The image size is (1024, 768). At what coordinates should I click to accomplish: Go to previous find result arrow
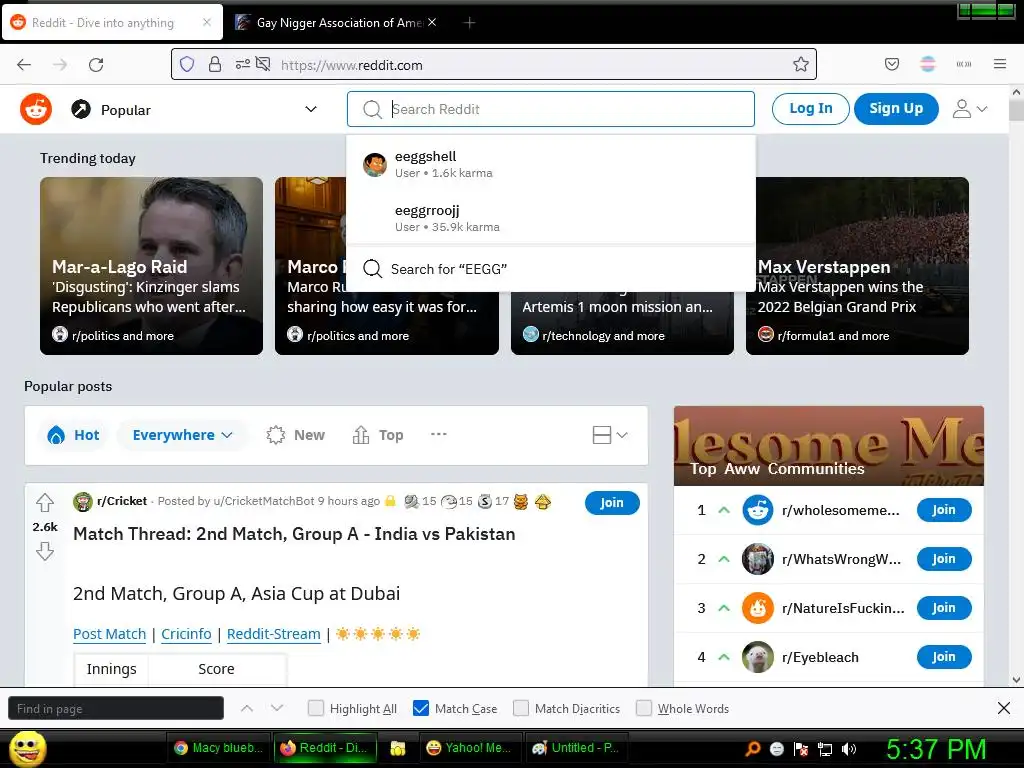click(x=247, y=708)
